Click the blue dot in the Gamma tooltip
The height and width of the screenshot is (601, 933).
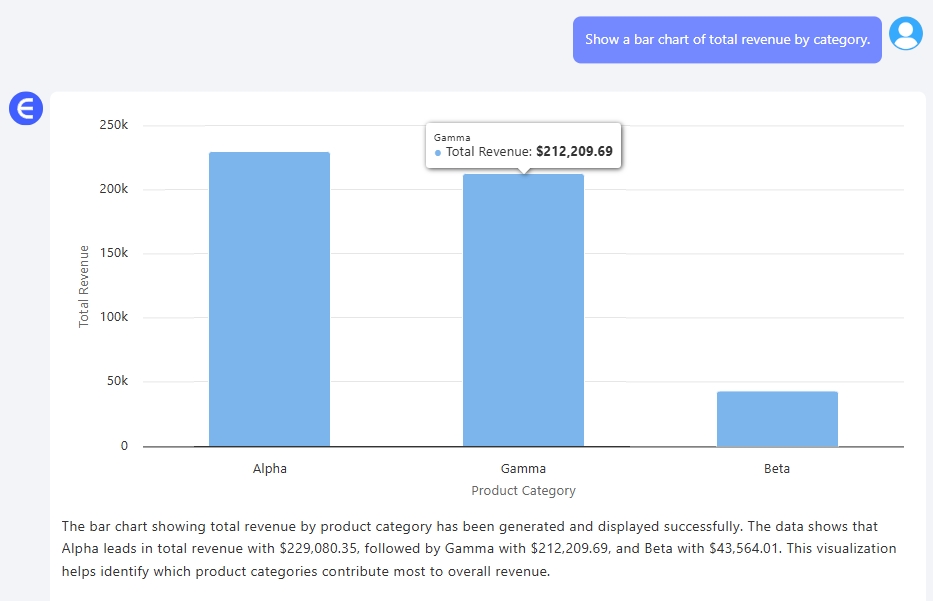click(438, 153)
